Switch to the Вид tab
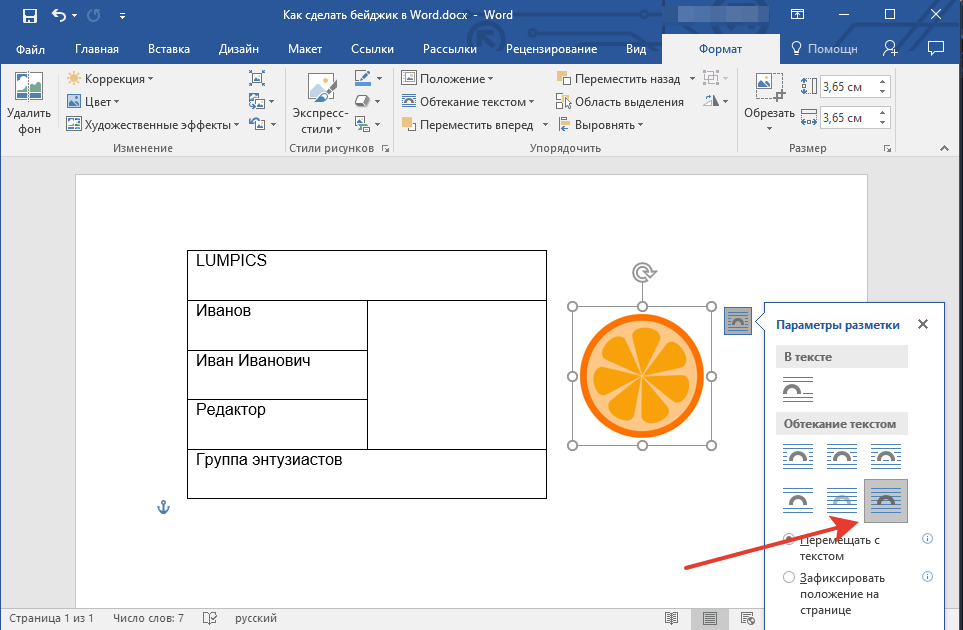The height and width of the screenshot is (630, 963). pyautogui.click(x=636, y=49)
